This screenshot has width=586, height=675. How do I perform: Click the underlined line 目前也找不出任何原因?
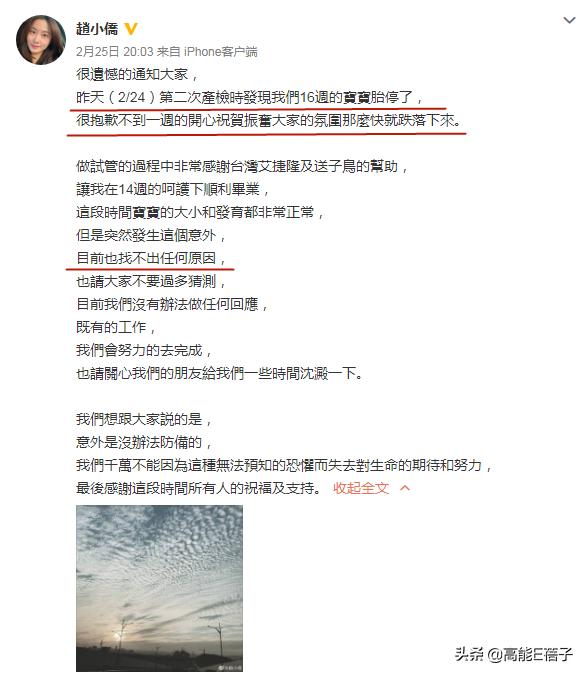tap(151, 258)
